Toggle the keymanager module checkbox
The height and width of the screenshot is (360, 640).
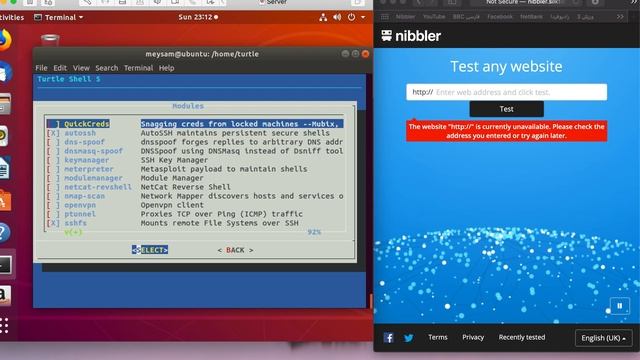(x=53, y=160)
